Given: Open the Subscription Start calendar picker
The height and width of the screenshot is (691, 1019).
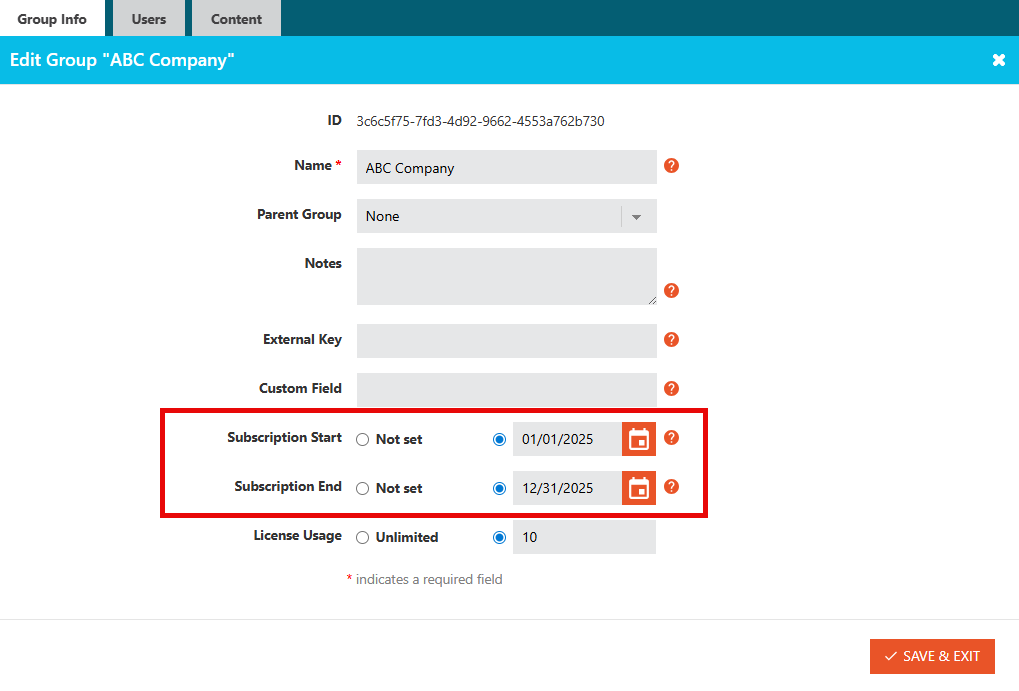Looking at the screenshot, I should (x=638, y=439).
